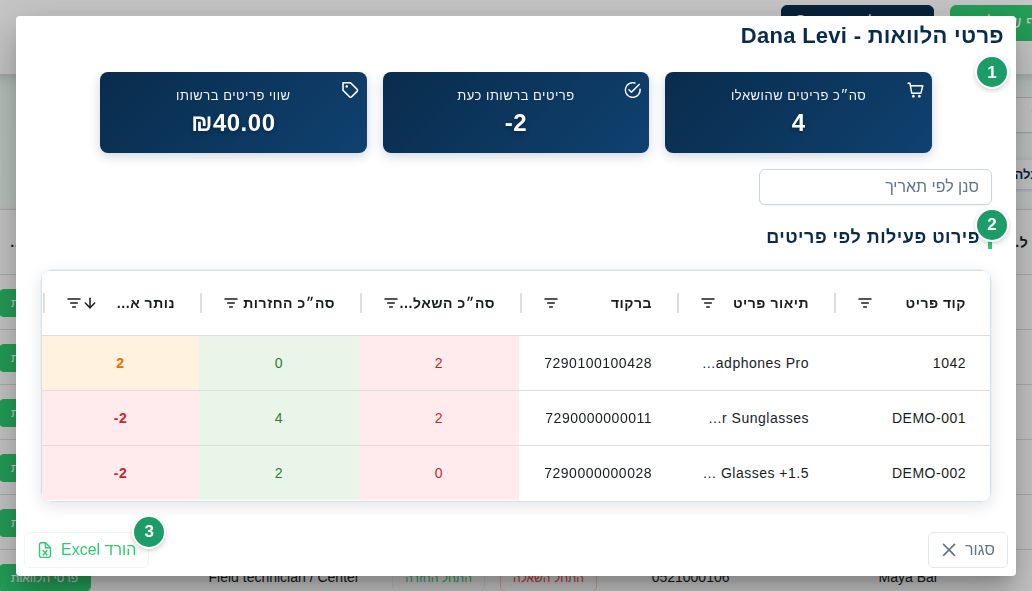Click the descending sort arrow in נותר column
This screenshot has width=1032, height=591.
pos(90,303)
